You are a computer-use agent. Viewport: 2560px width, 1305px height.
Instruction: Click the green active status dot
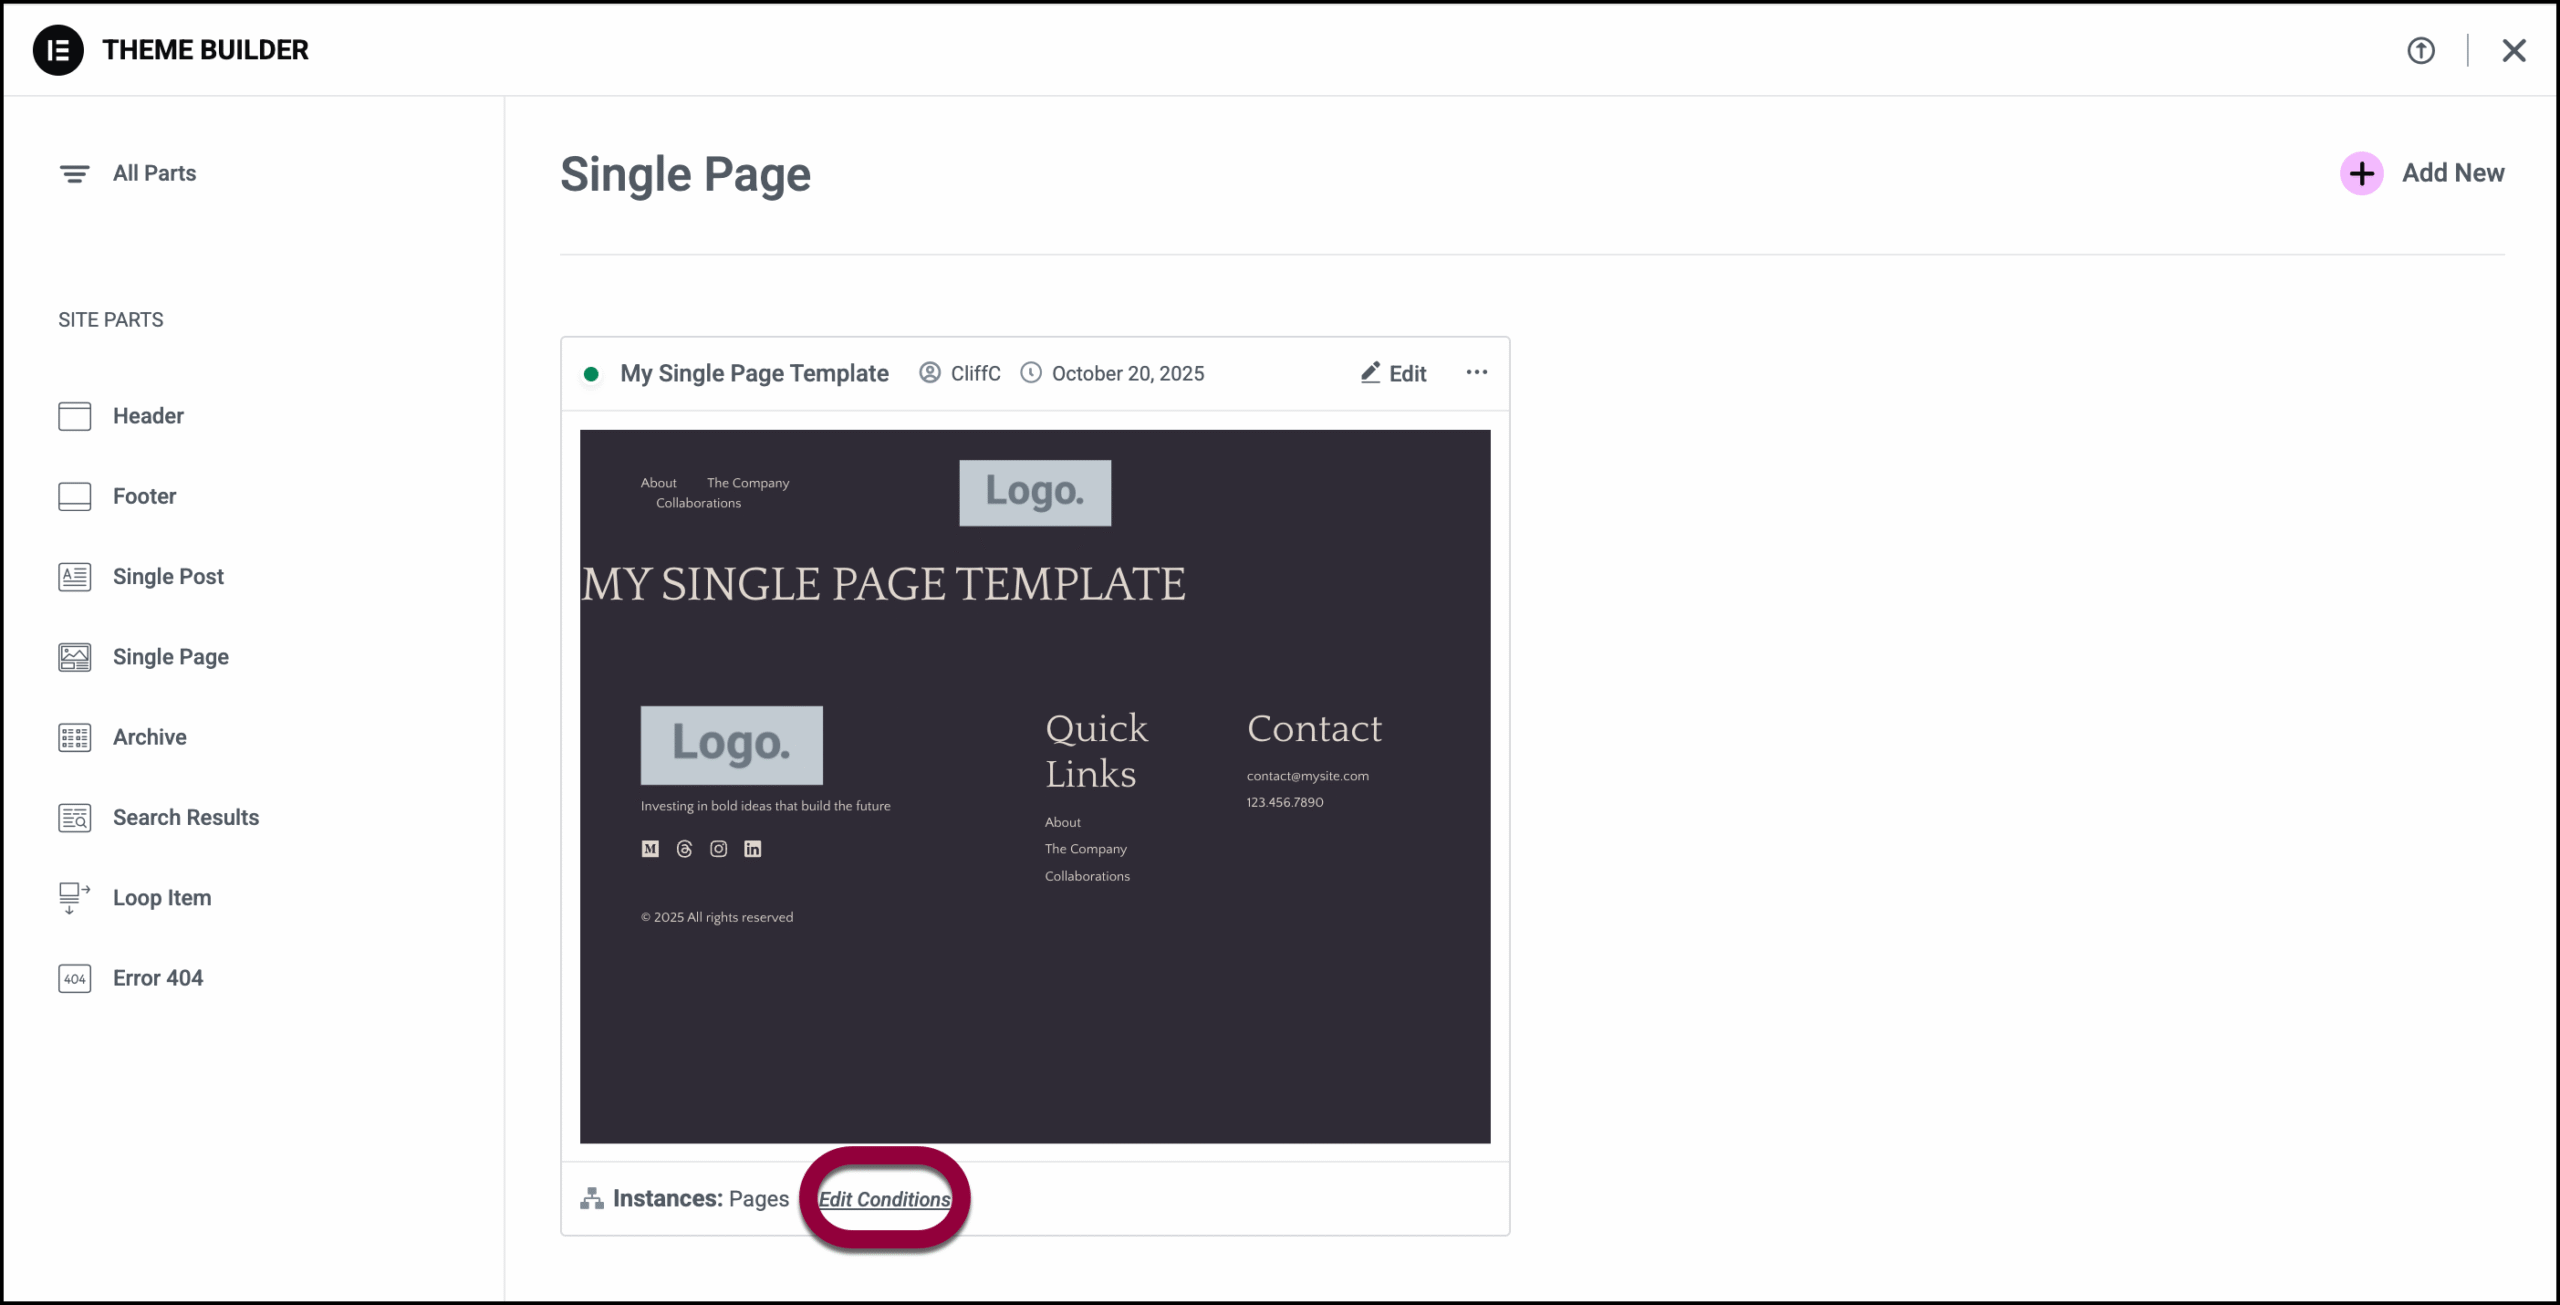click(591, 374)
